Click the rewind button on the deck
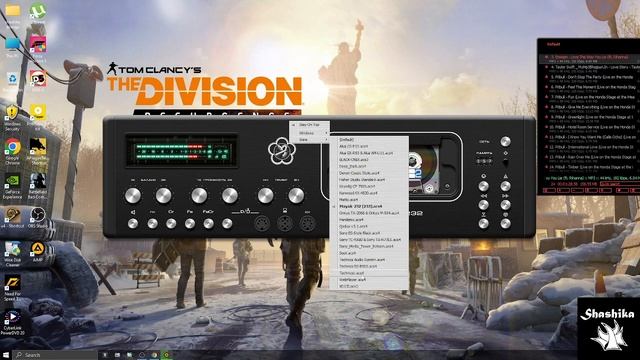The width and height of the screenshot is (640, 360). point(484,204)
